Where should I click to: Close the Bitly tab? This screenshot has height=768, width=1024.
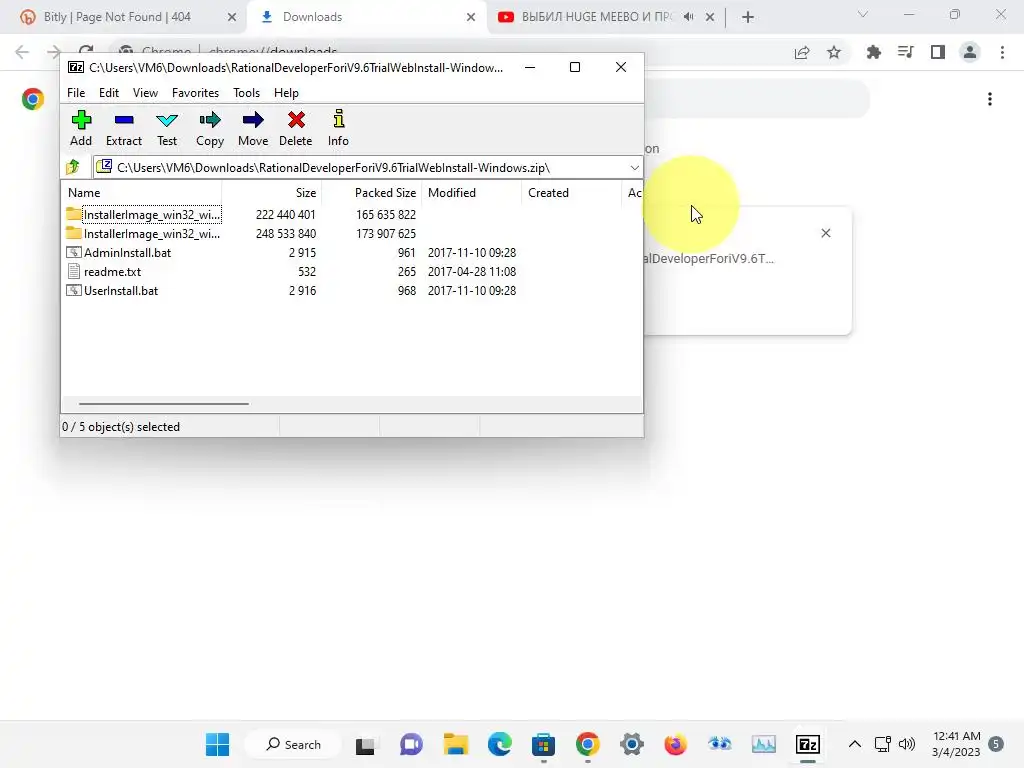[232, 17]
